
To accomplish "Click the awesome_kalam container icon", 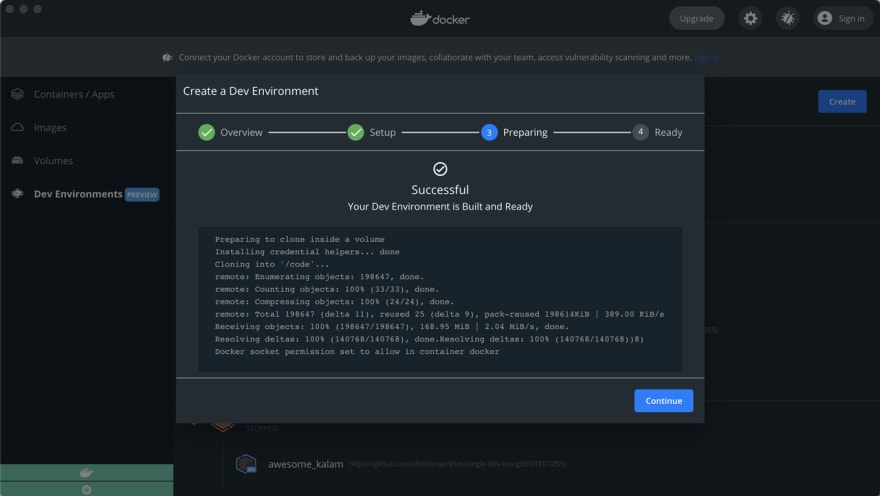I will (x=246, y=464).
